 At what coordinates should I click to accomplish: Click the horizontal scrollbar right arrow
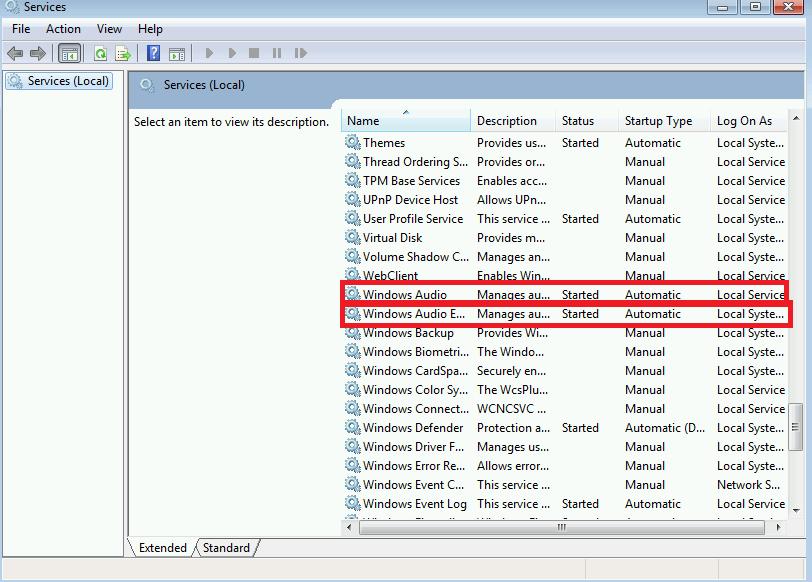(778, 528)
